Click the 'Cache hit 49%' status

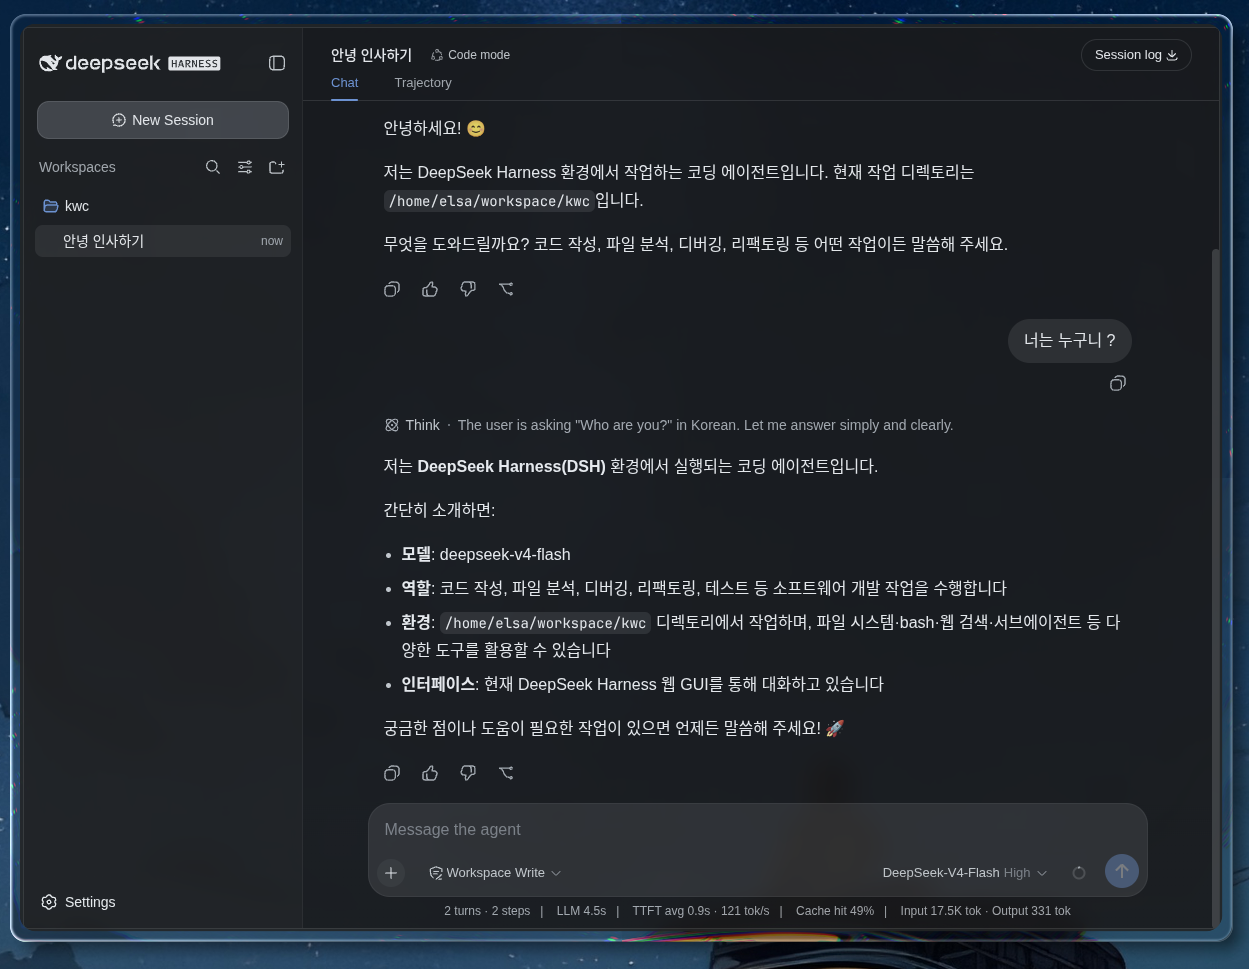click(835, 911)
